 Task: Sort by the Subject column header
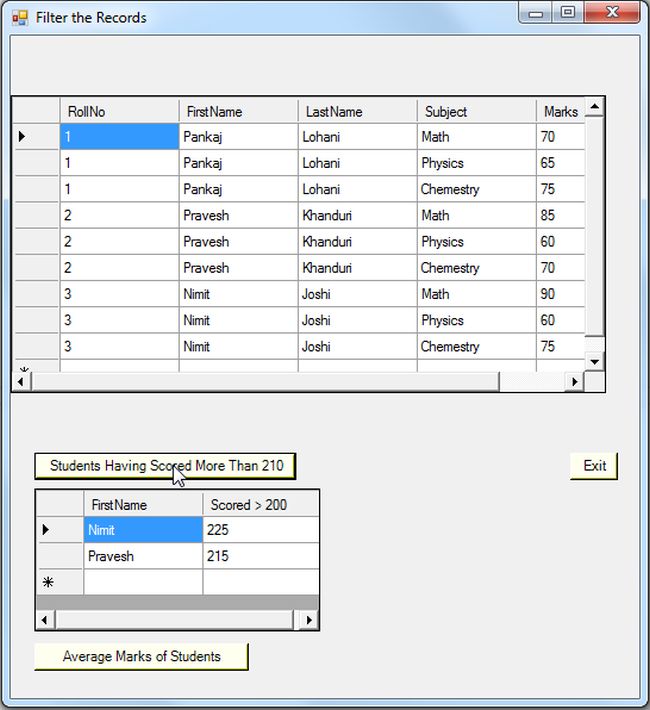point(476,111)
